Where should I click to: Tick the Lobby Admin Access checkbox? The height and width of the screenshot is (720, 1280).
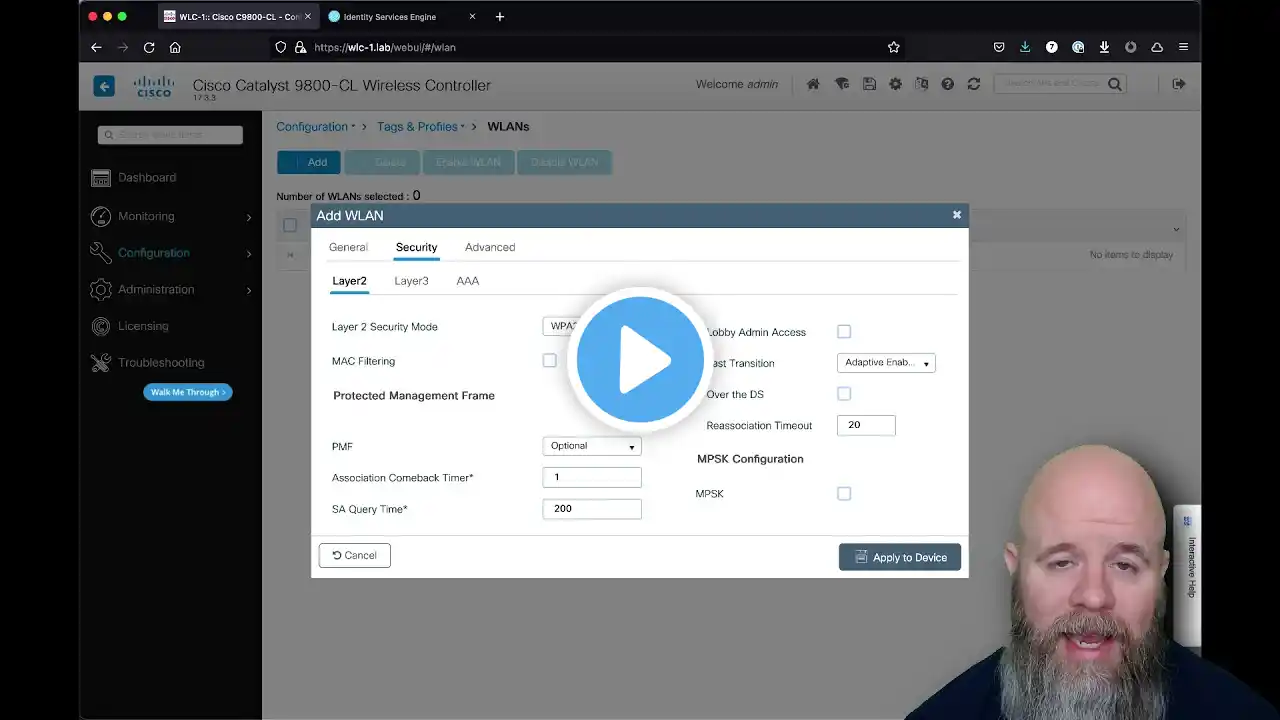click(x=844, y=331)
